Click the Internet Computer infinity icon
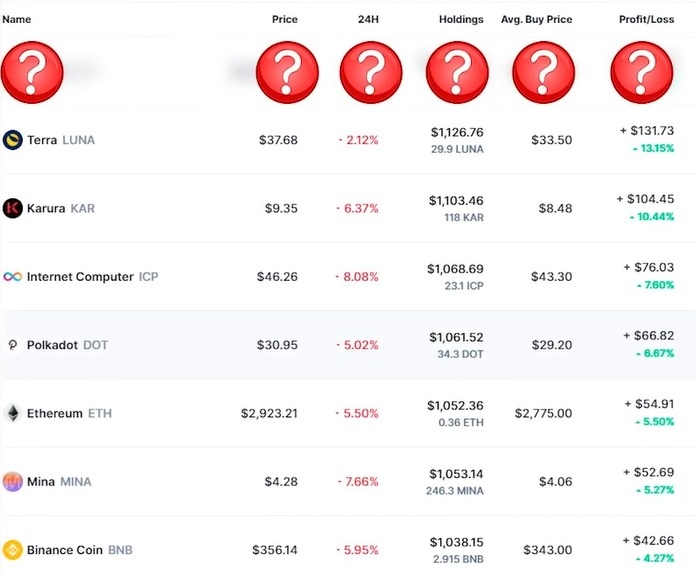This screenshot has width=696, height=573. tap(13, 277)
